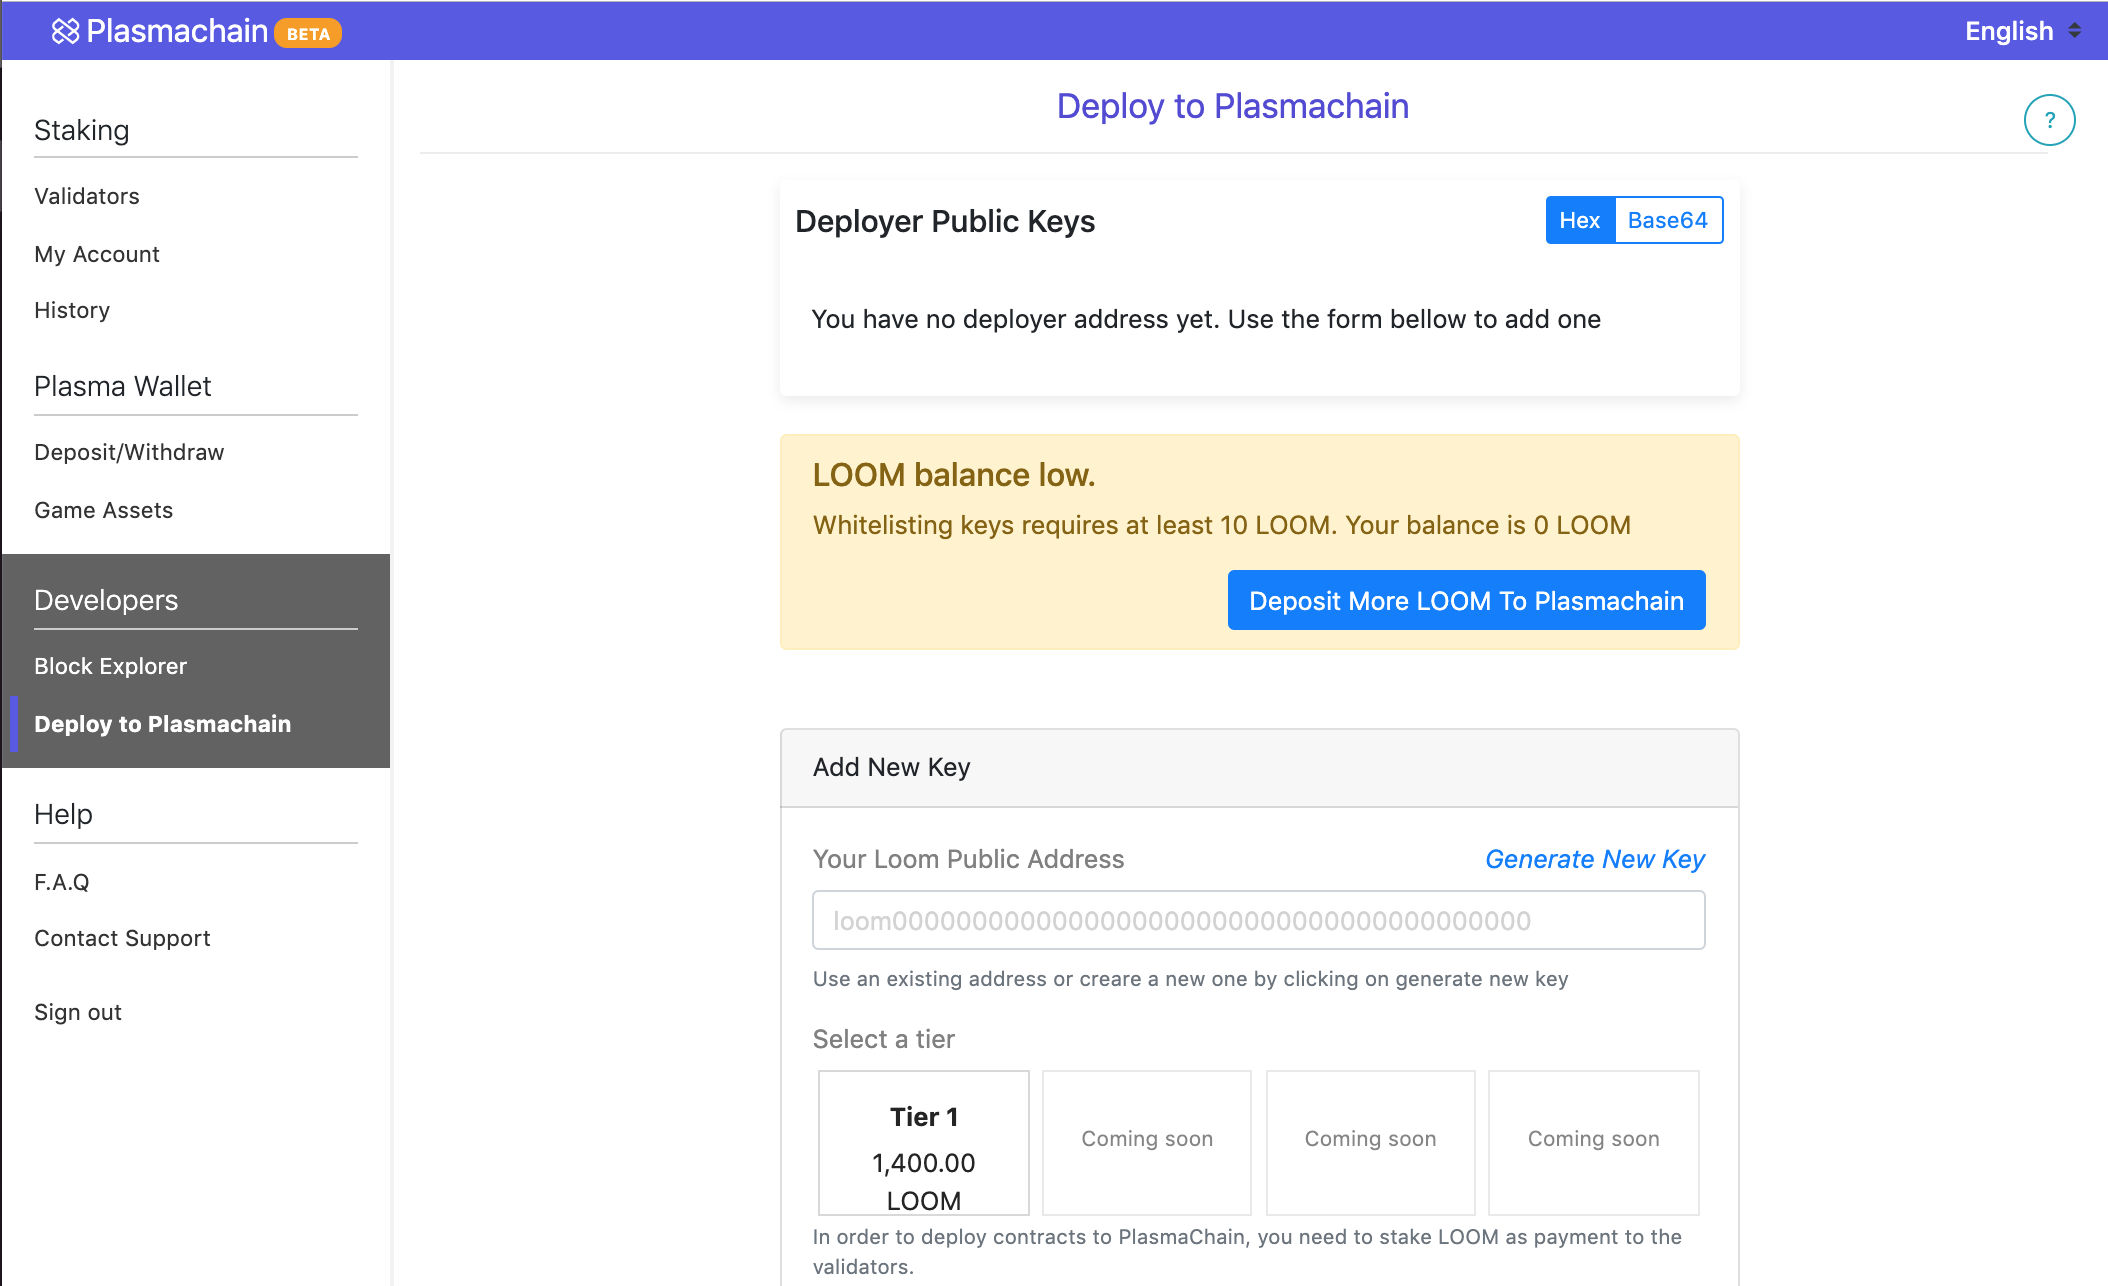Click the BETA badge

(x=308, y=33)
